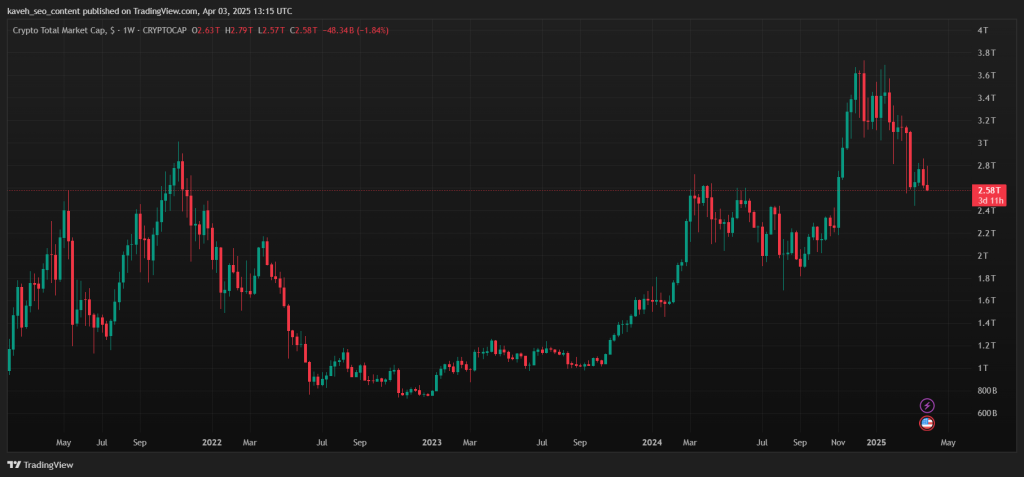Click the Nov label near 2025 on time axis

(x=837, y=442)
